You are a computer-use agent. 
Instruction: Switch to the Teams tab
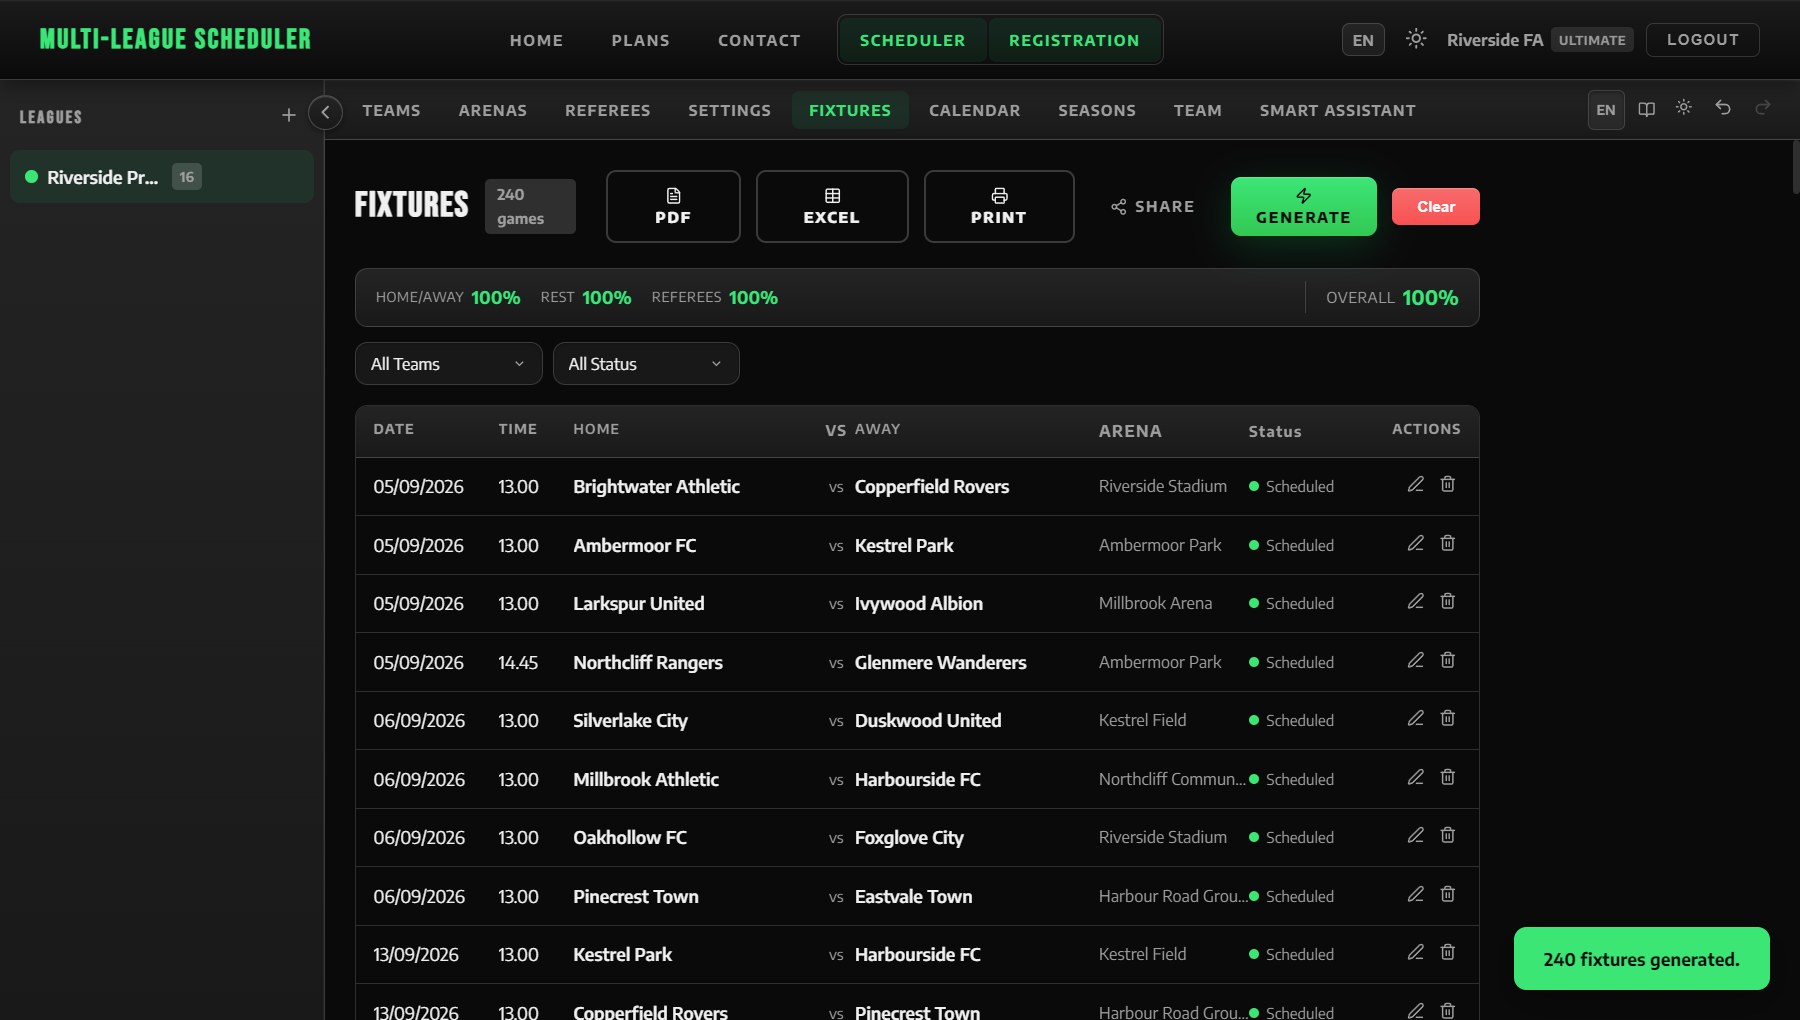[391, 110]
